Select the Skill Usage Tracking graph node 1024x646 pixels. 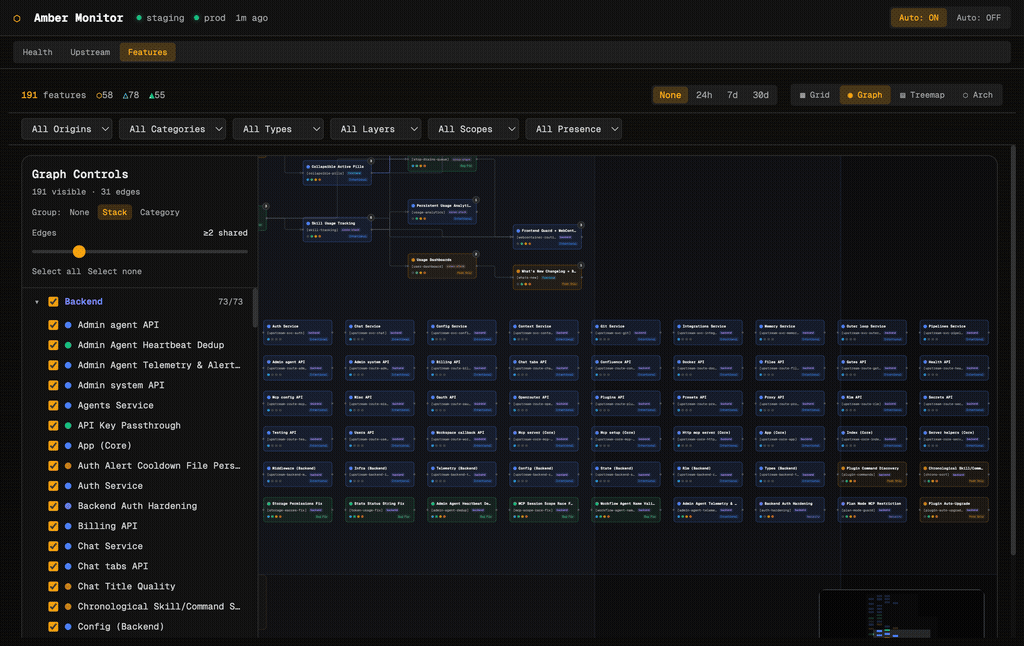tap(337, 229)
